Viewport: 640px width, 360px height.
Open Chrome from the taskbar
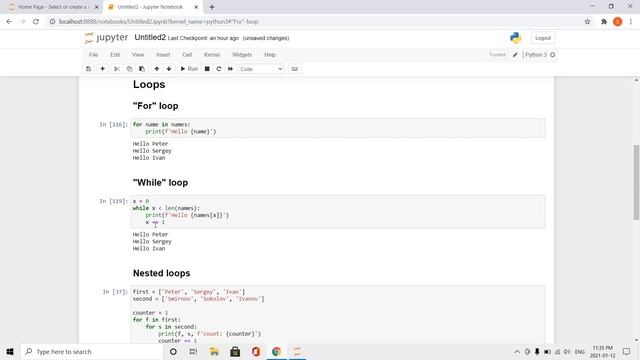pos(276,351)
